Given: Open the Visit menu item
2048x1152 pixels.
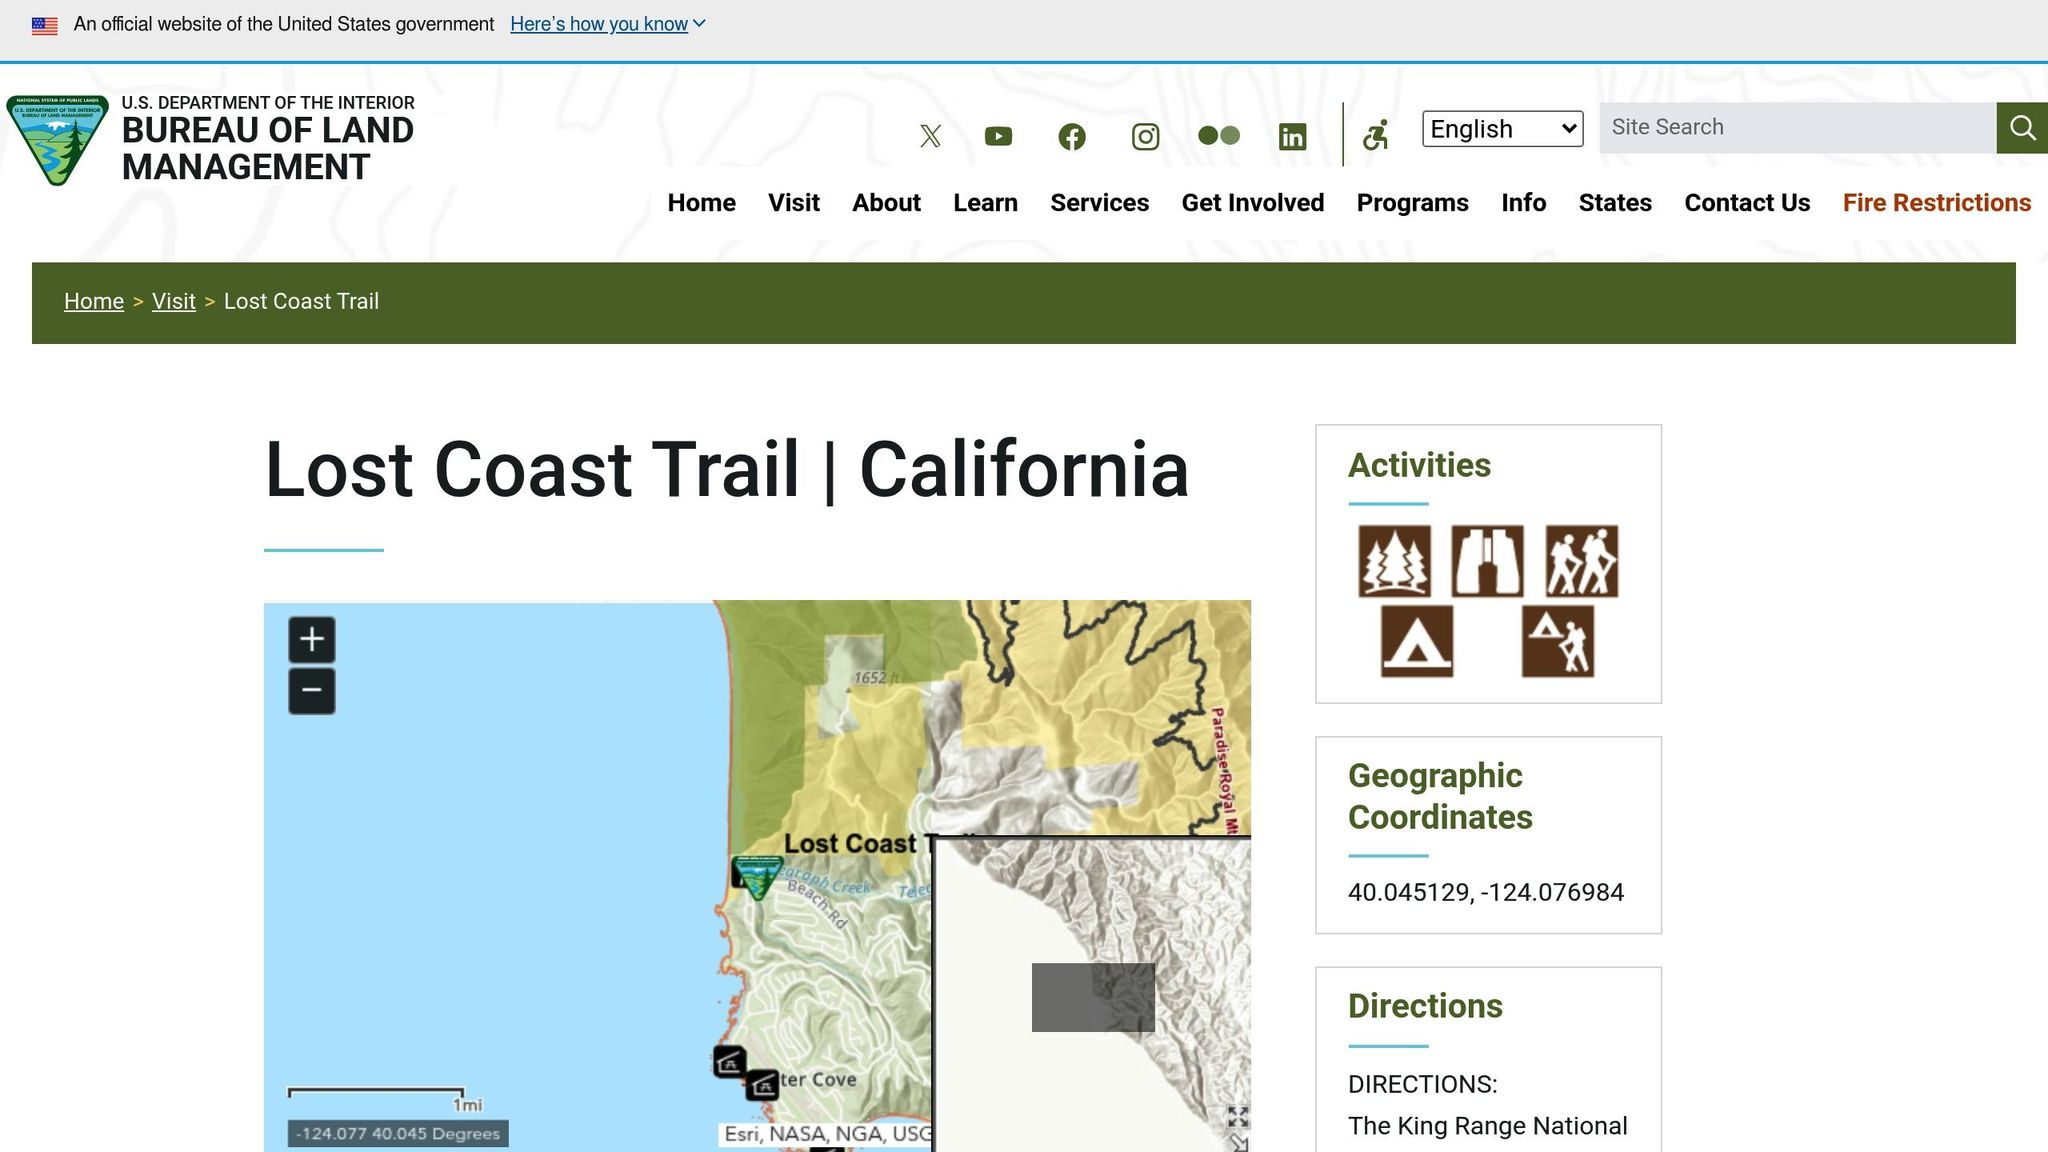Looking at the screenshot, I should click(x=794, y=203).
